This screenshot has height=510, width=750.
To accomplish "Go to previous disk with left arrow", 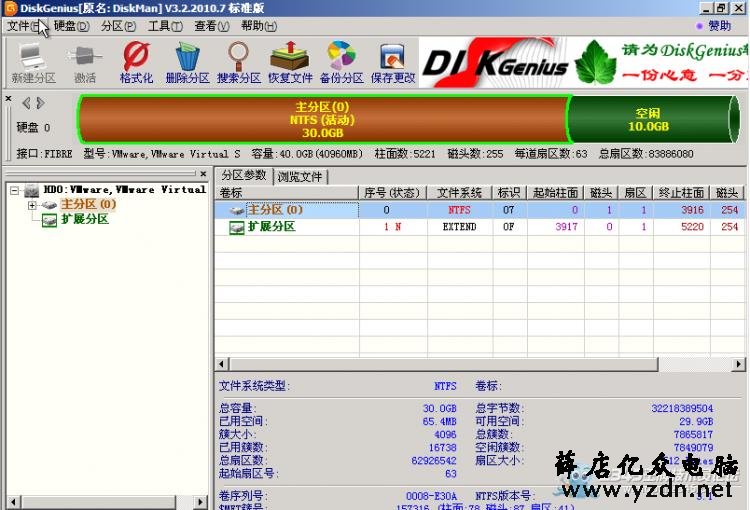I will coord(26,103).
